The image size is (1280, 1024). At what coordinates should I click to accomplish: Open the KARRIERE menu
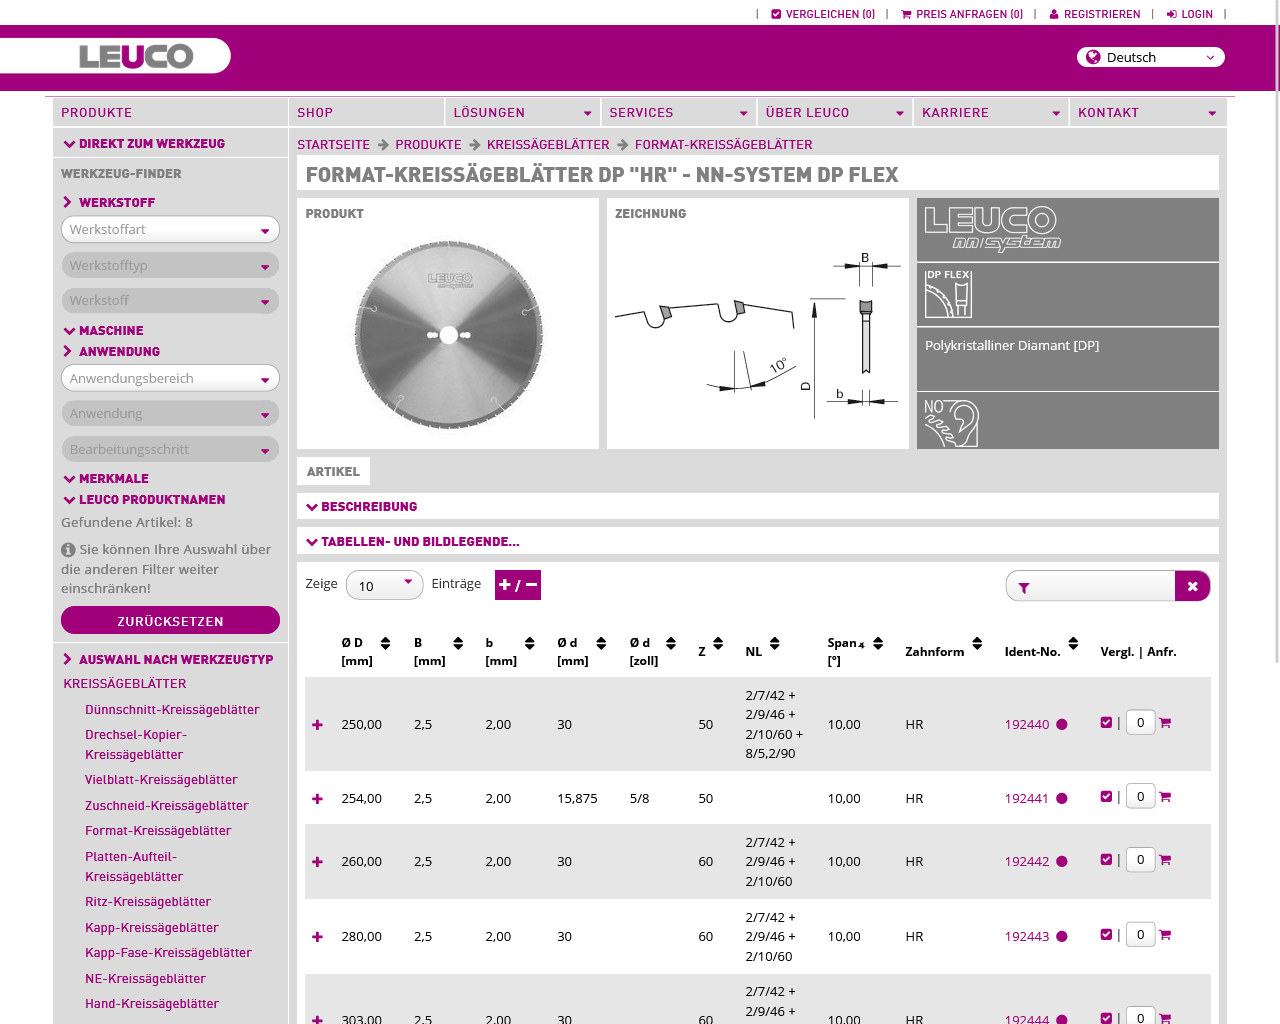[x=990, y=113]
